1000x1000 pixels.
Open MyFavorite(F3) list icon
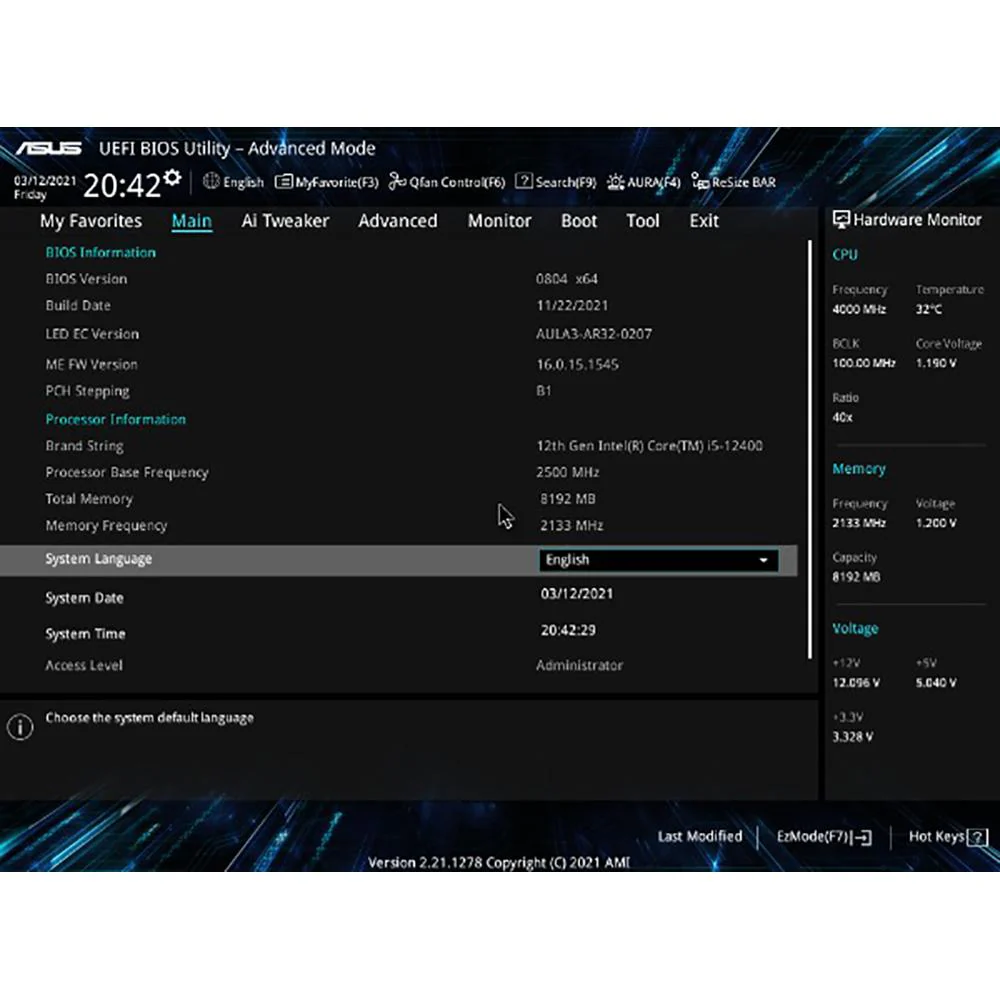[x=284, y=182]
